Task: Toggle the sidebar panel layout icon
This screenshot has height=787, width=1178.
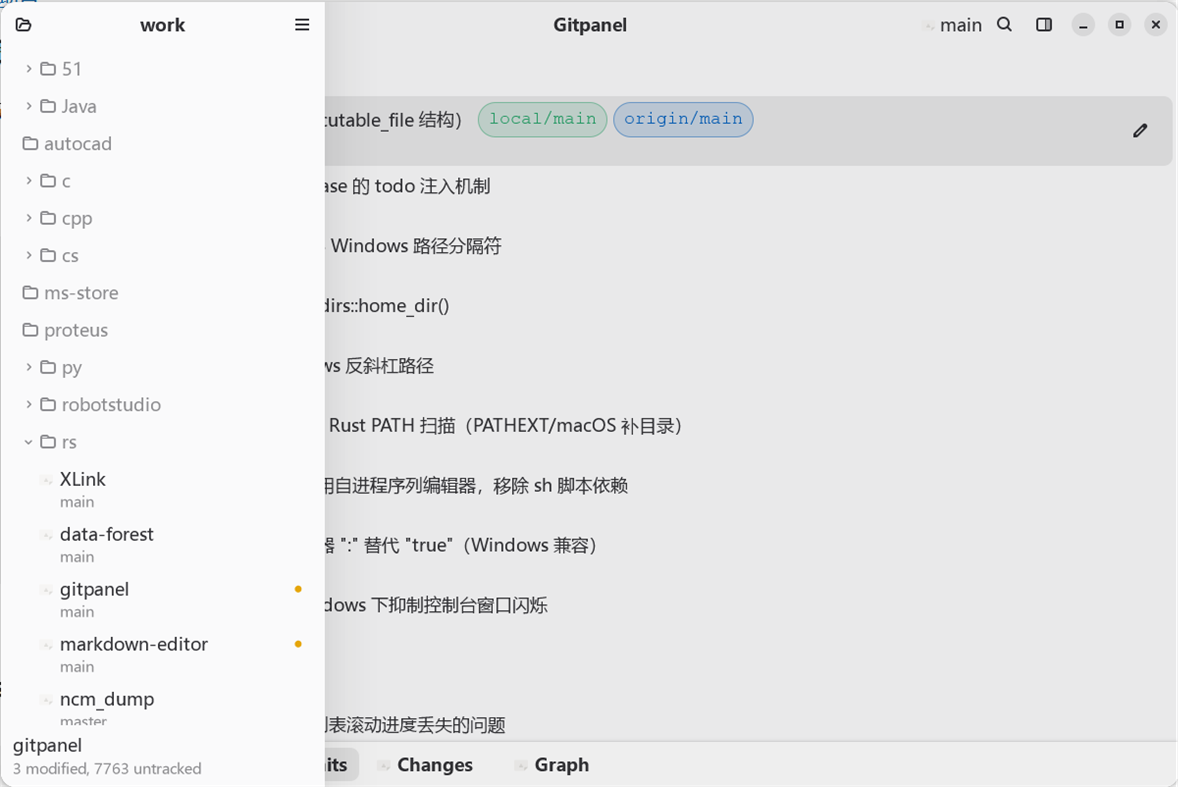Action: tap(1044, 25)
